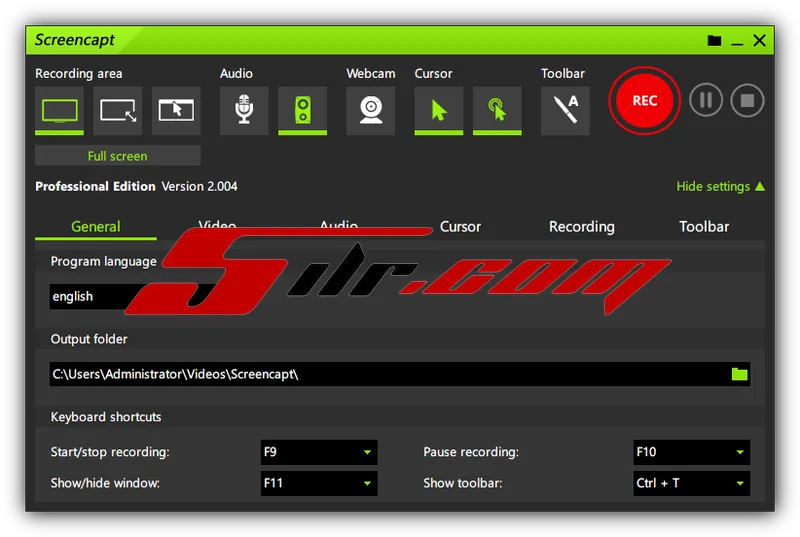The image size is (800, 537).
Task: Click the Keyboard shortcuts heading
Action: 106,417
